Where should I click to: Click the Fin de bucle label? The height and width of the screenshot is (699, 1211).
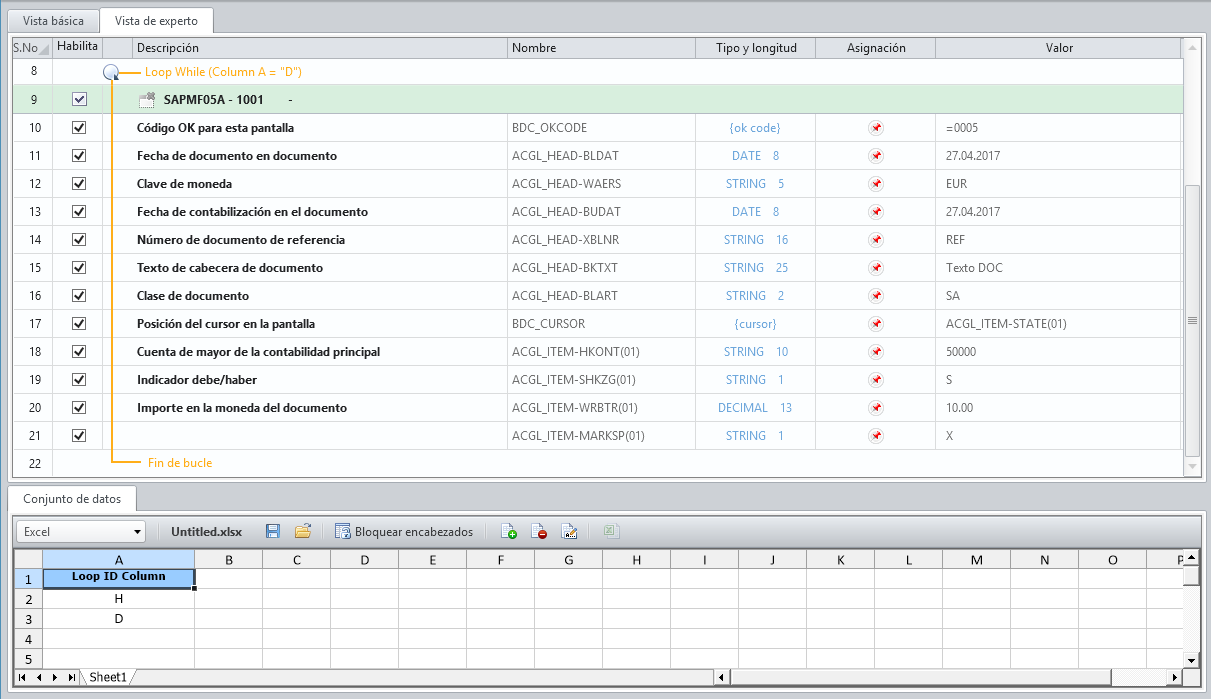point(180,463)
